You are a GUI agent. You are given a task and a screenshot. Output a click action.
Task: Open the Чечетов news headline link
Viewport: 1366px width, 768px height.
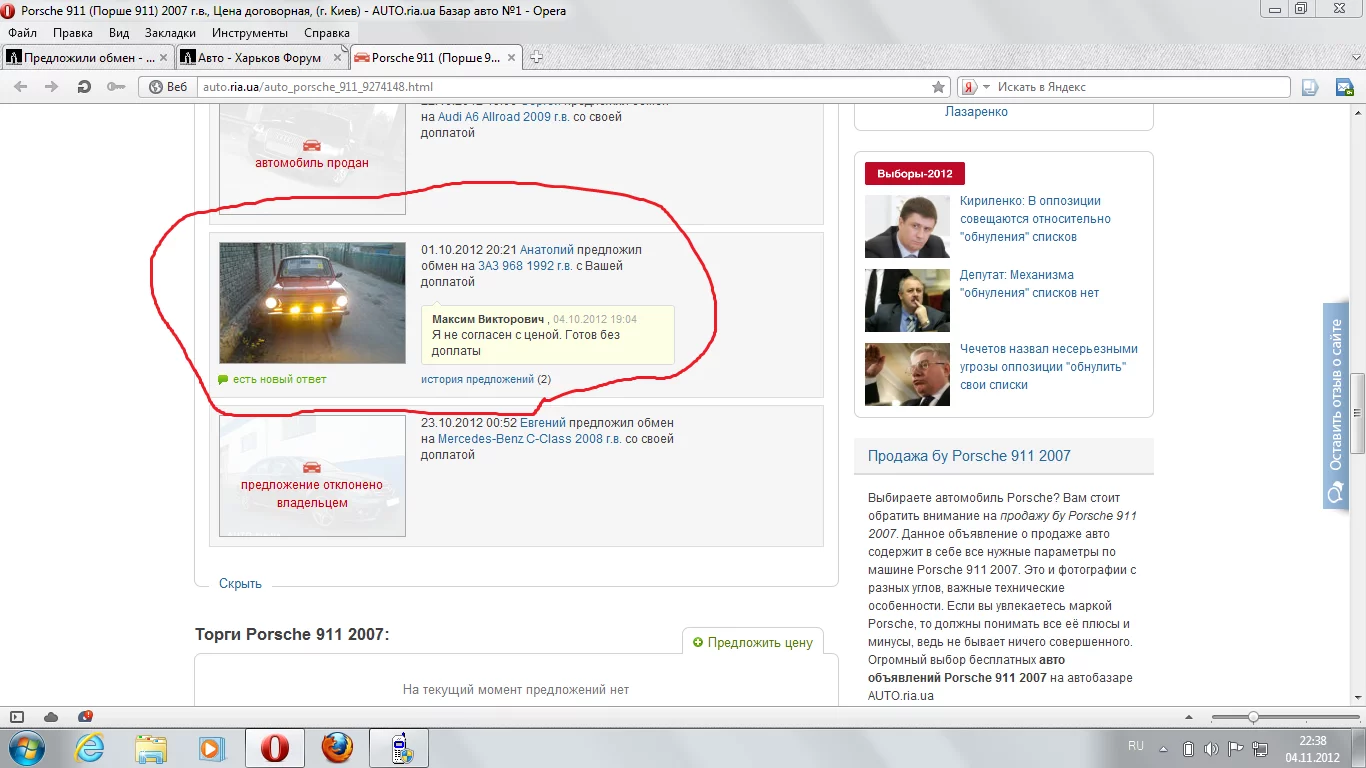coord(1049,367)
